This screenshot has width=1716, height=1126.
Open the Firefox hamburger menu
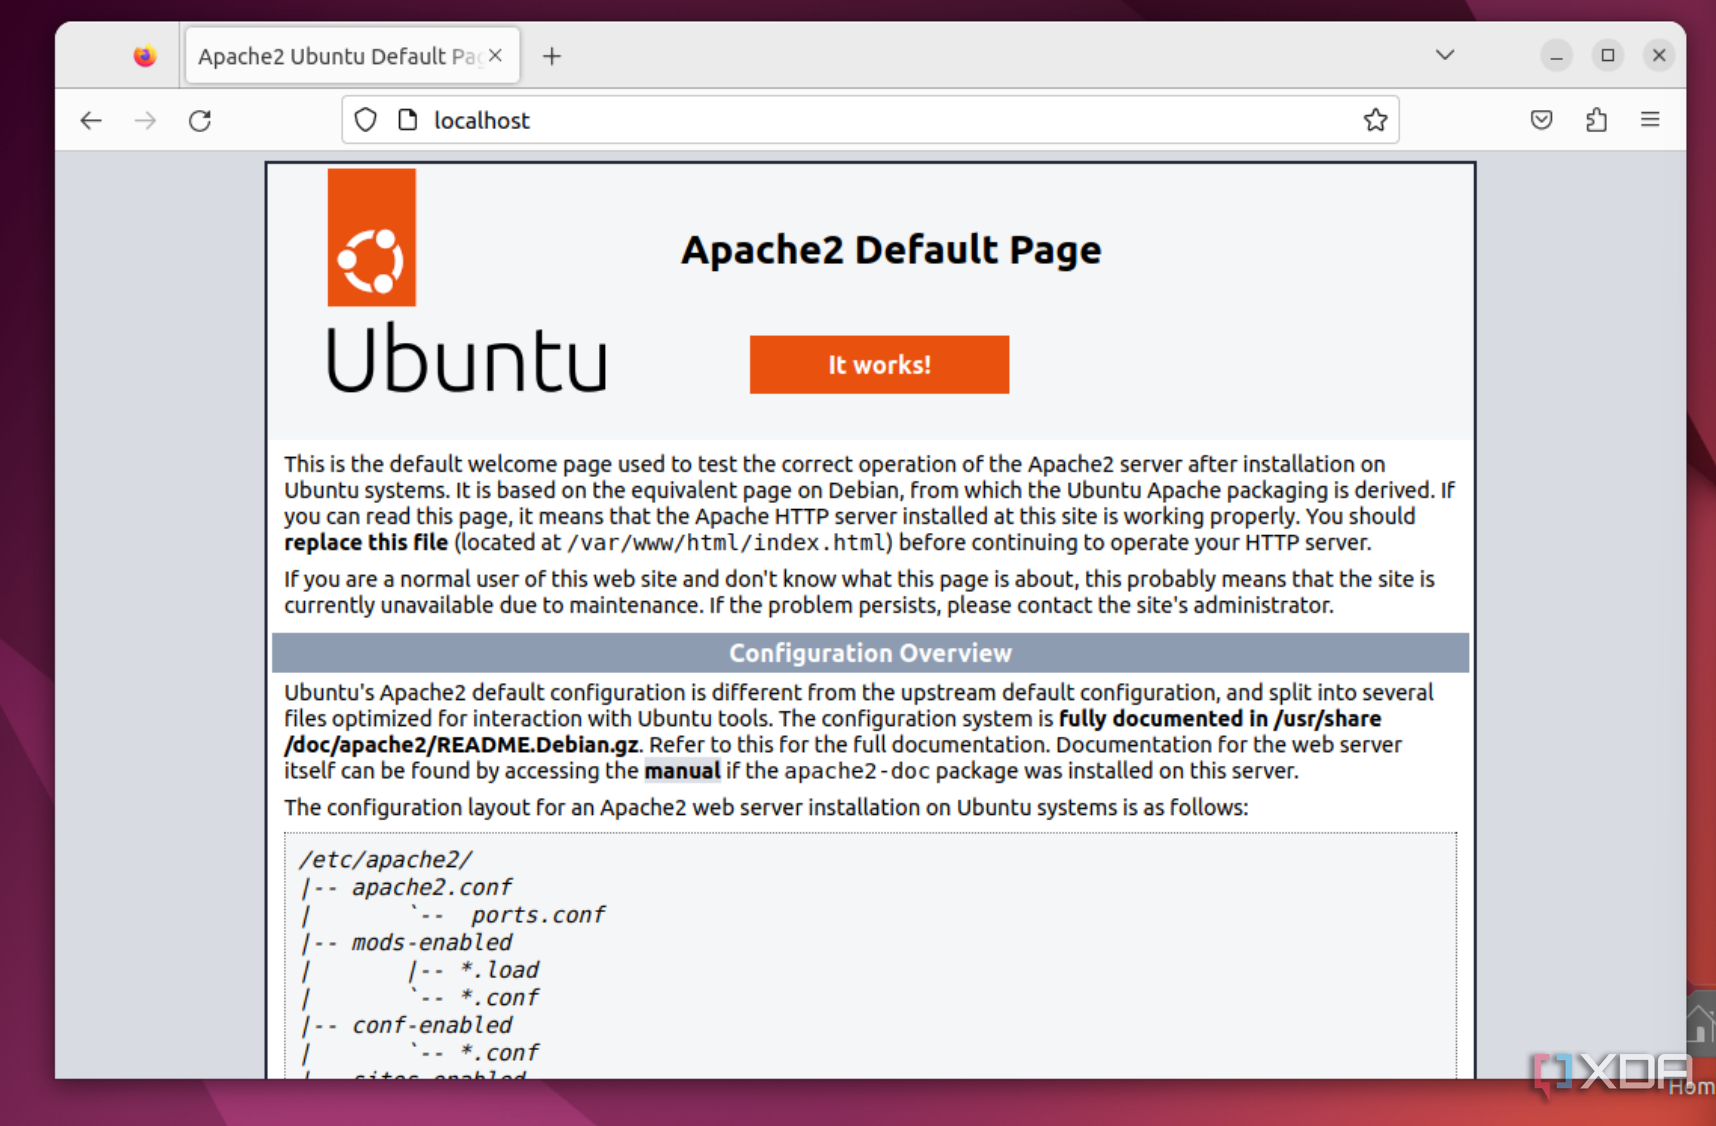tap(1650, 120)
